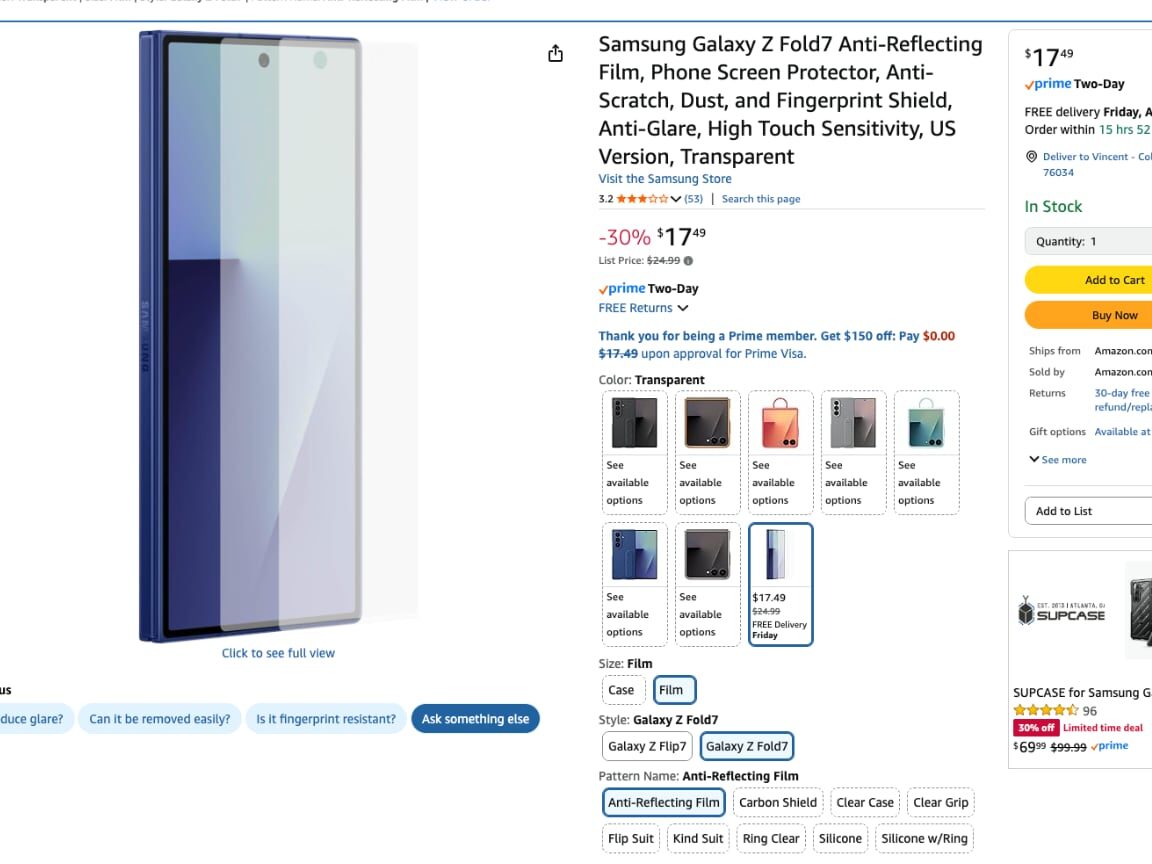Image resolution: width=1152 pixels, height=864 pixels.
Task: Choose the blue Fold case color thumbnail
Action: pyautogui.click(x=634, y=555)
